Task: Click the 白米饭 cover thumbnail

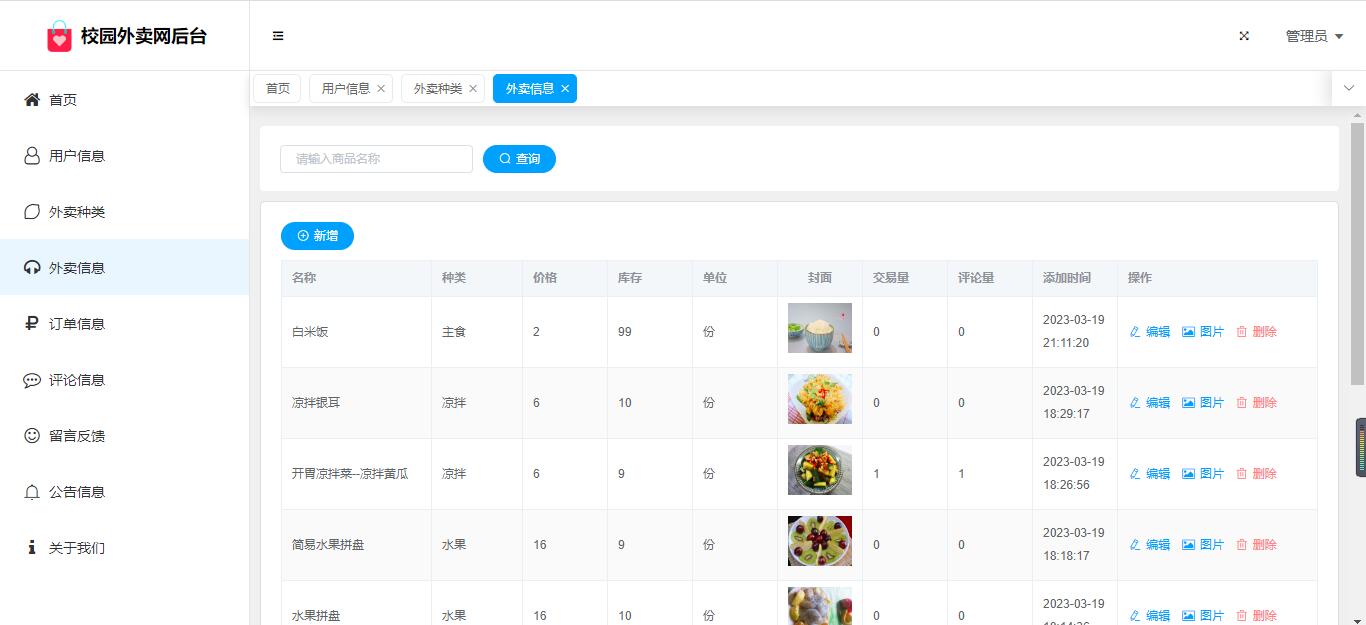Action: [819, 328]
